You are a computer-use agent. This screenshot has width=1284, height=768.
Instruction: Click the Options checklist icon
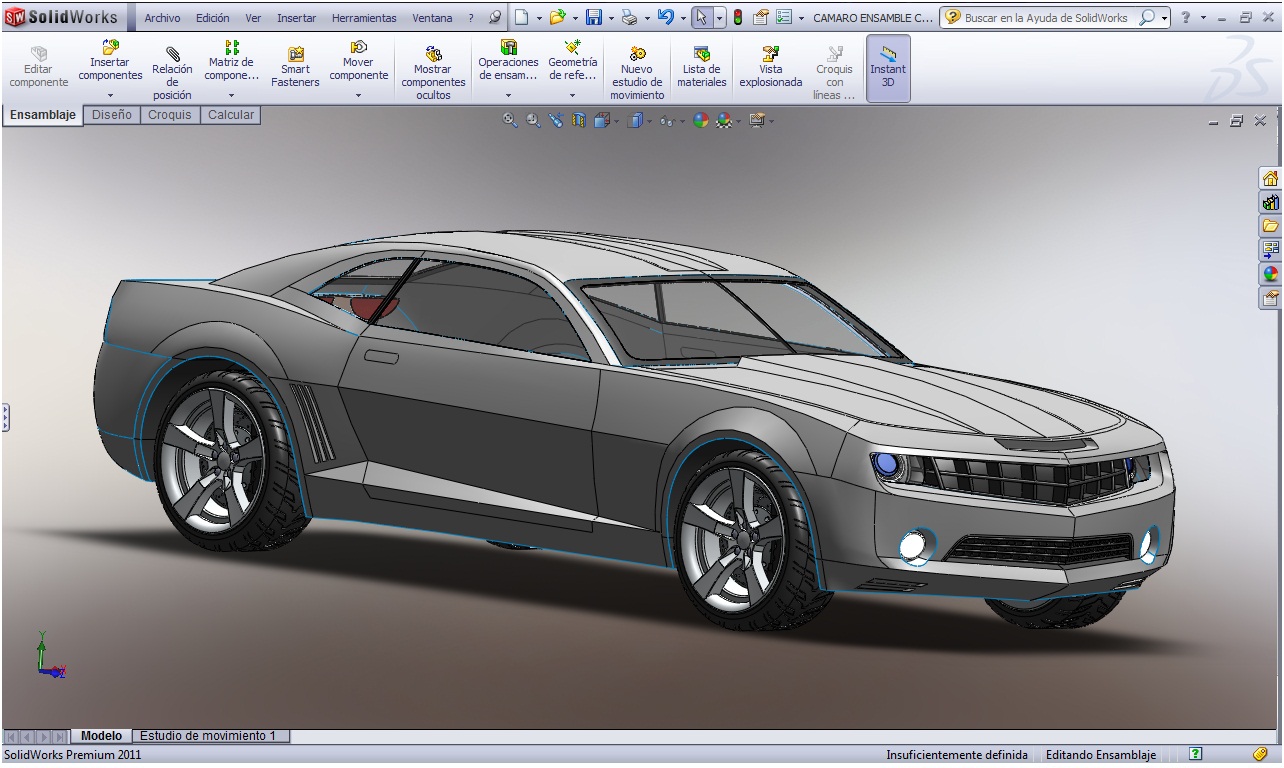click(x=784, y=17)
